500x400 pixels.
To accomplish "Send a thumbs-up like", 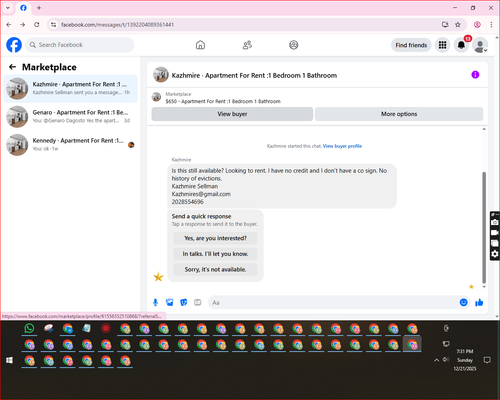I will point(479,302).
